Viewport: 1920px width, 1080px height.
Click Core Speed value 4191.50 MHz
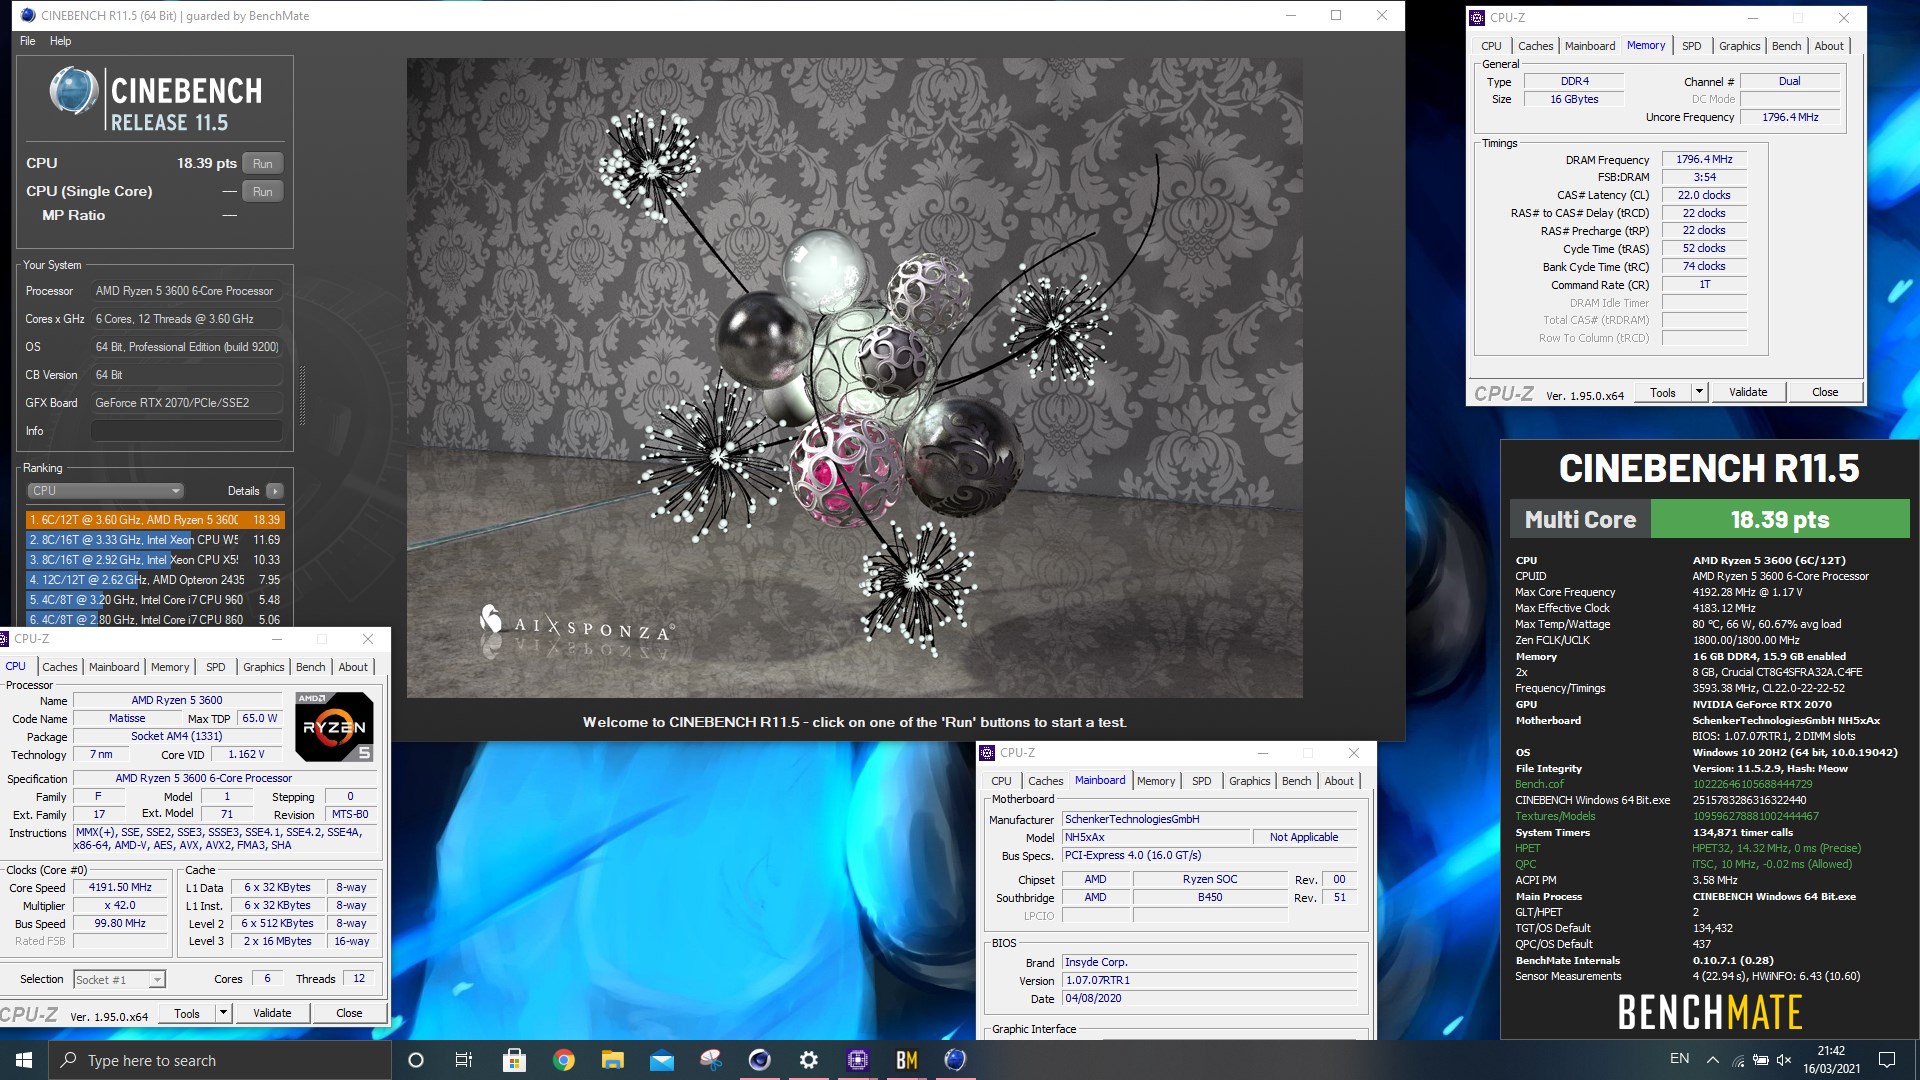click(120, 888)
